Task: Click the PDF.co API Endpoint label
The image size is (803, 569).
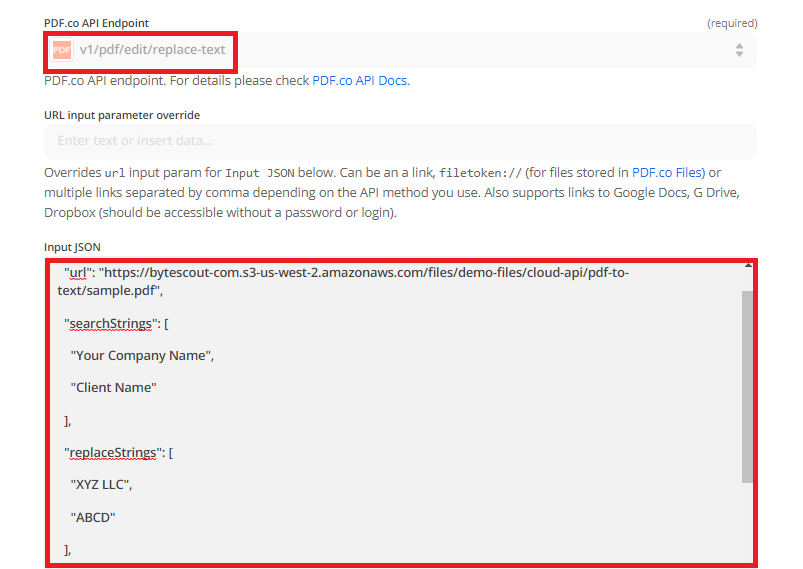Action: pos(96,23)
